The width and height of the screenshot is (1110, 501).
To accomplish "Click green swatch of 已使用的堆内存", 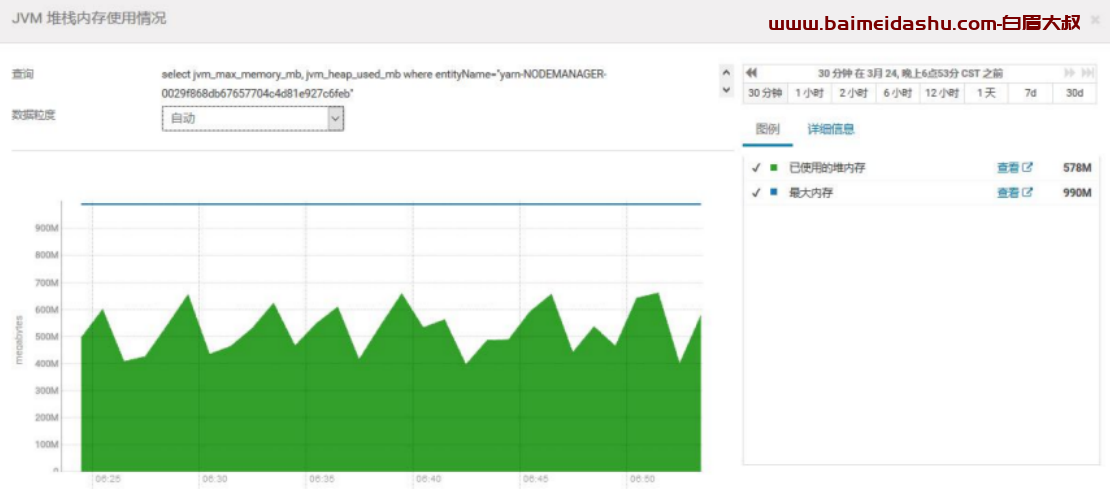I will click(774, 168).
